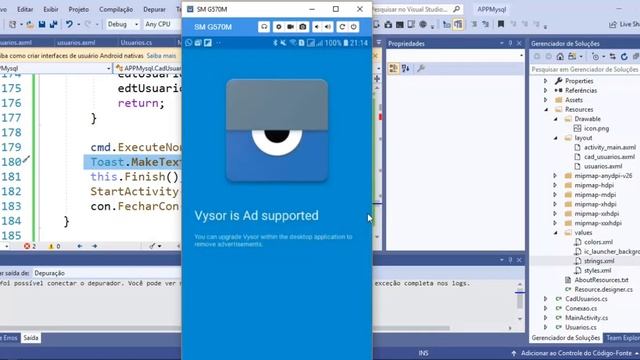The width and height of the screenshot is (640, 360).
Task: Undo the last edit in Visual Studio
Action: pyautogui.click(x=69, y=24)
